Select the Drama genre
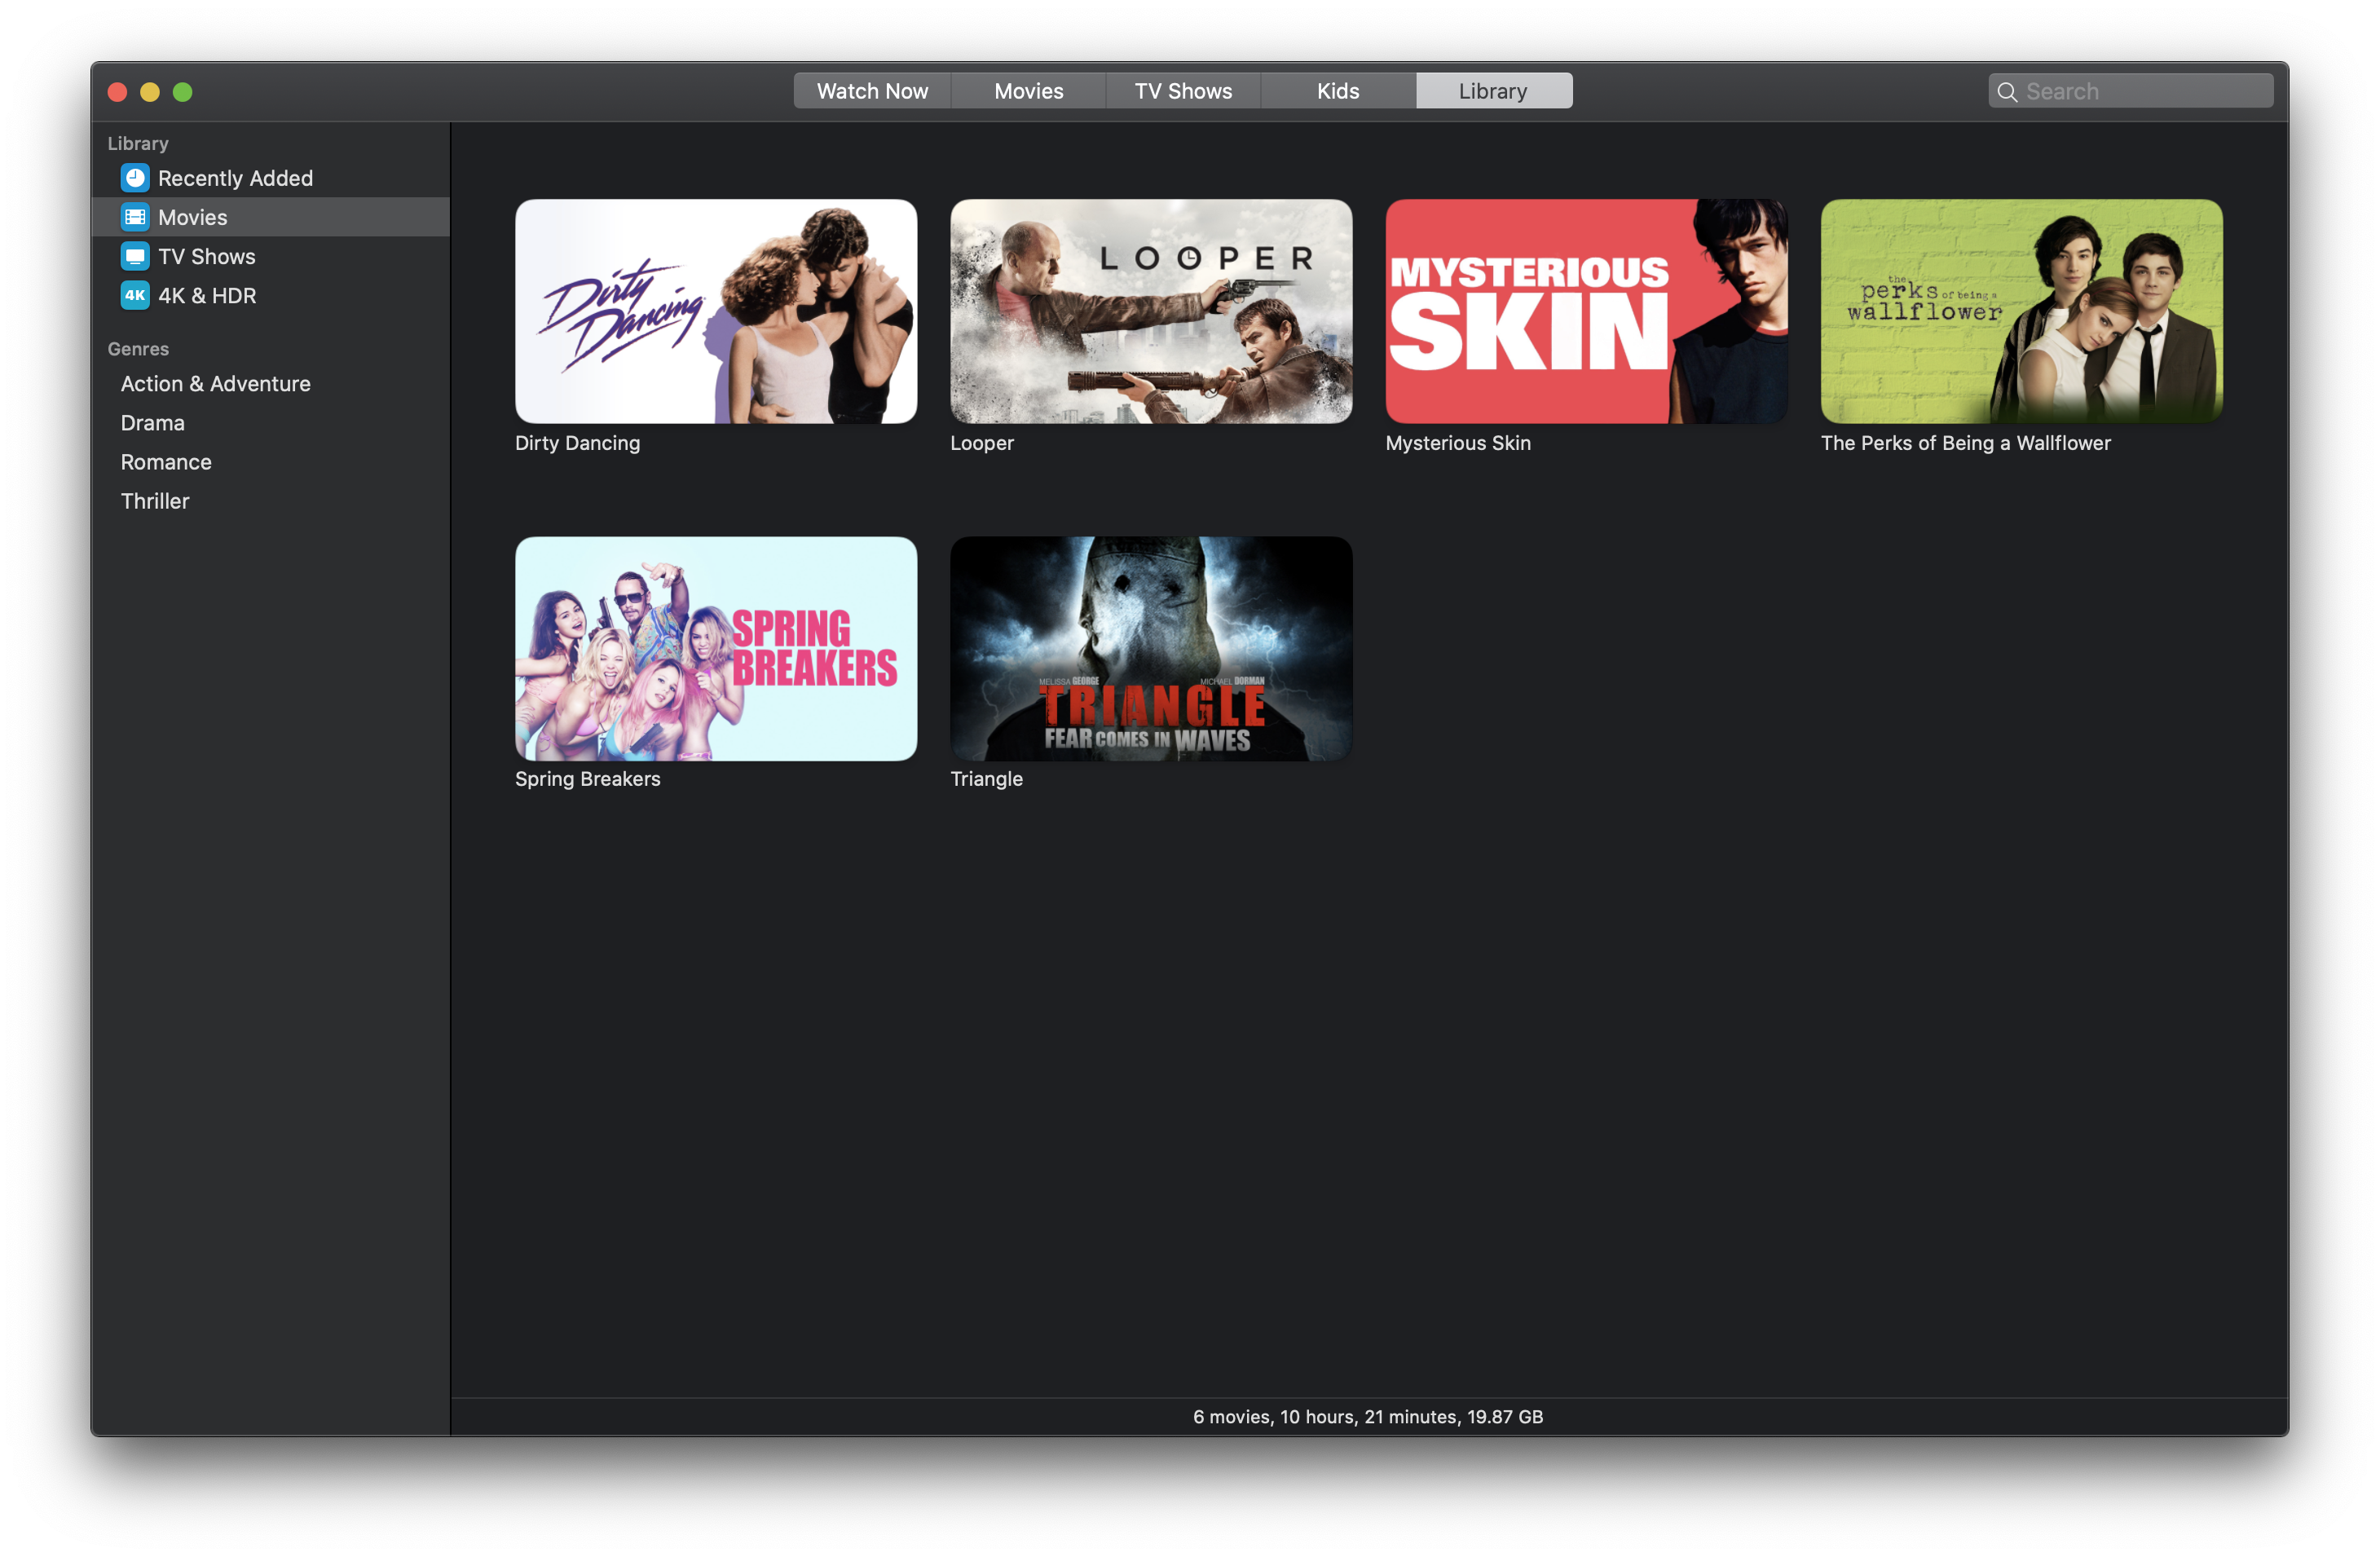The width and height of the screenshot is (2380, 1557). [x=152, y=423]
